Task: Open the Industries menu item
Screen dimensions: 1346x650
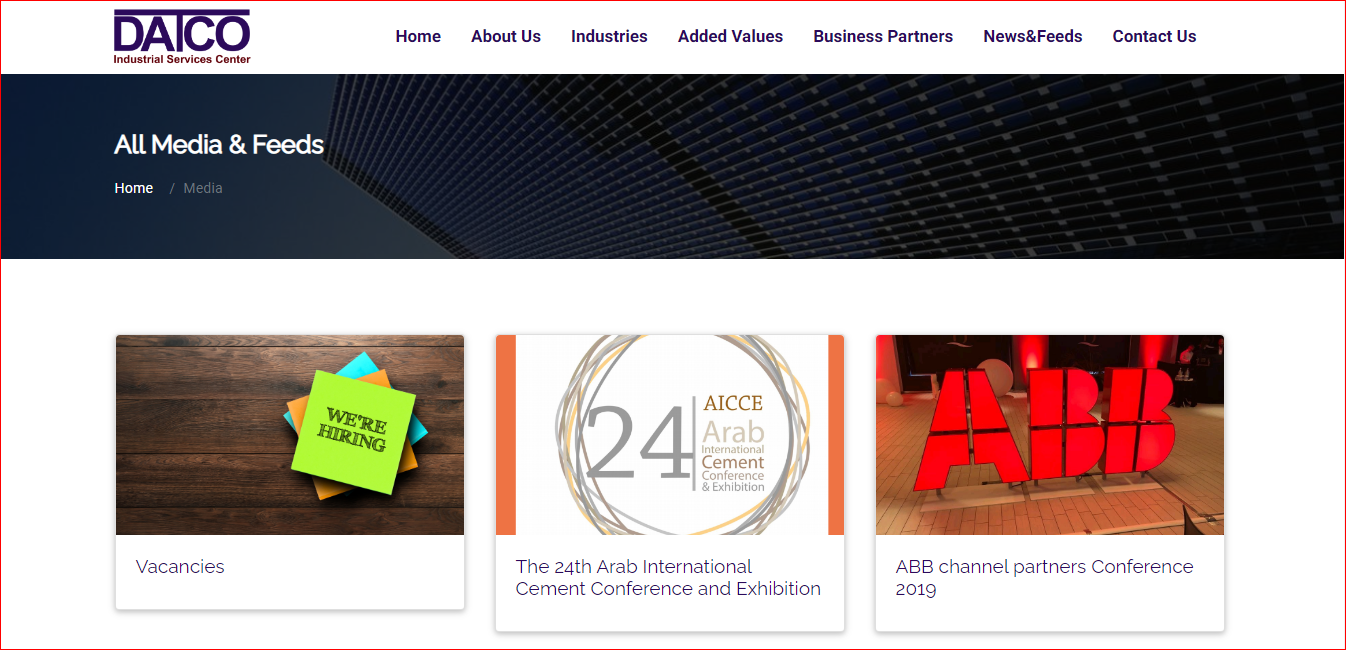Action: 609,36
